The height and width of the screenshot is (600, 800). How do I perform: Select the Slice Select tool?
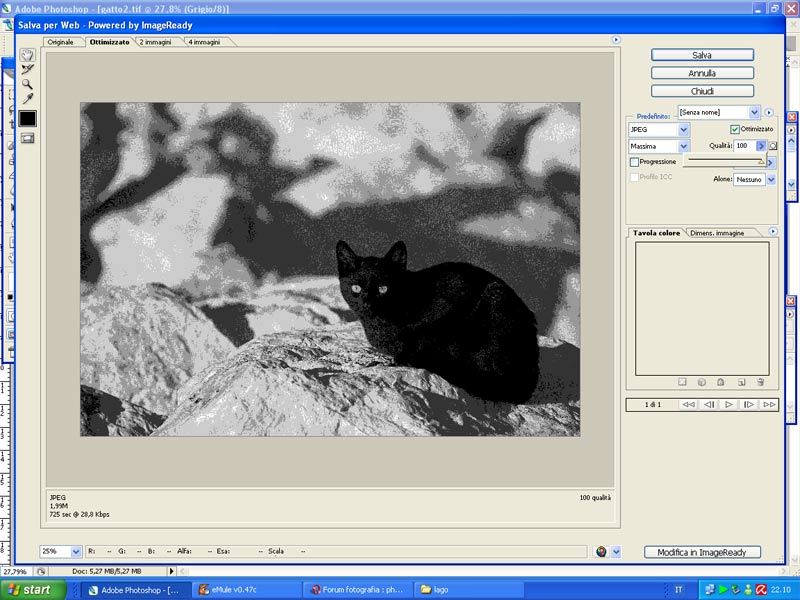click(27, 69)
